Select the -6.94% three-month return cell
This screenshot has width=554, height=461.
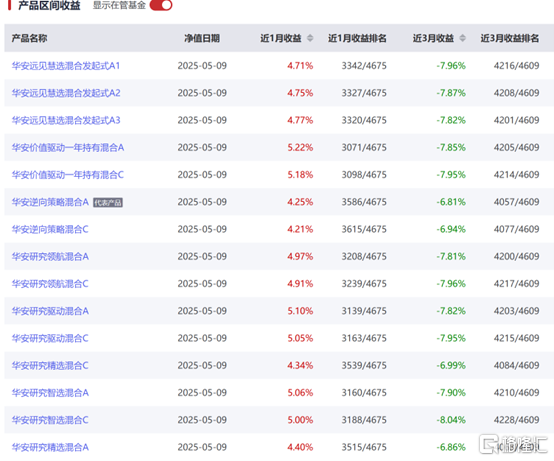[451, 229]
